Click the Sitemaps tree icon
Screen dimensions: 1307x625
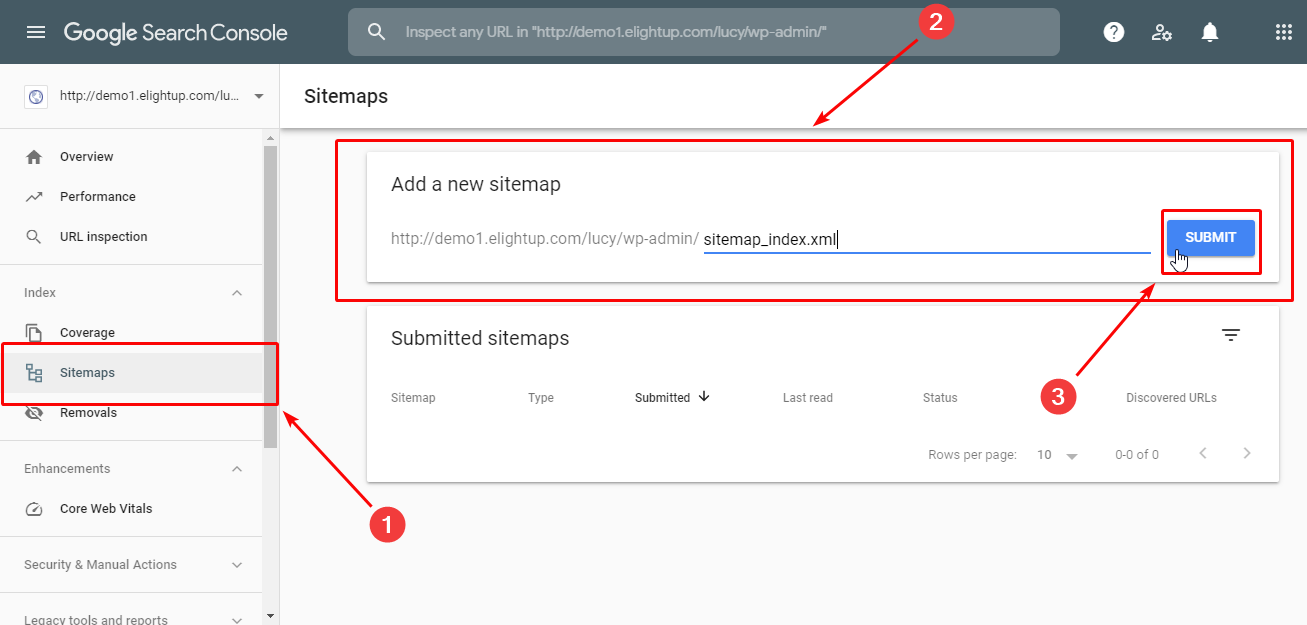pyautogui.click(x=34, y=373)
